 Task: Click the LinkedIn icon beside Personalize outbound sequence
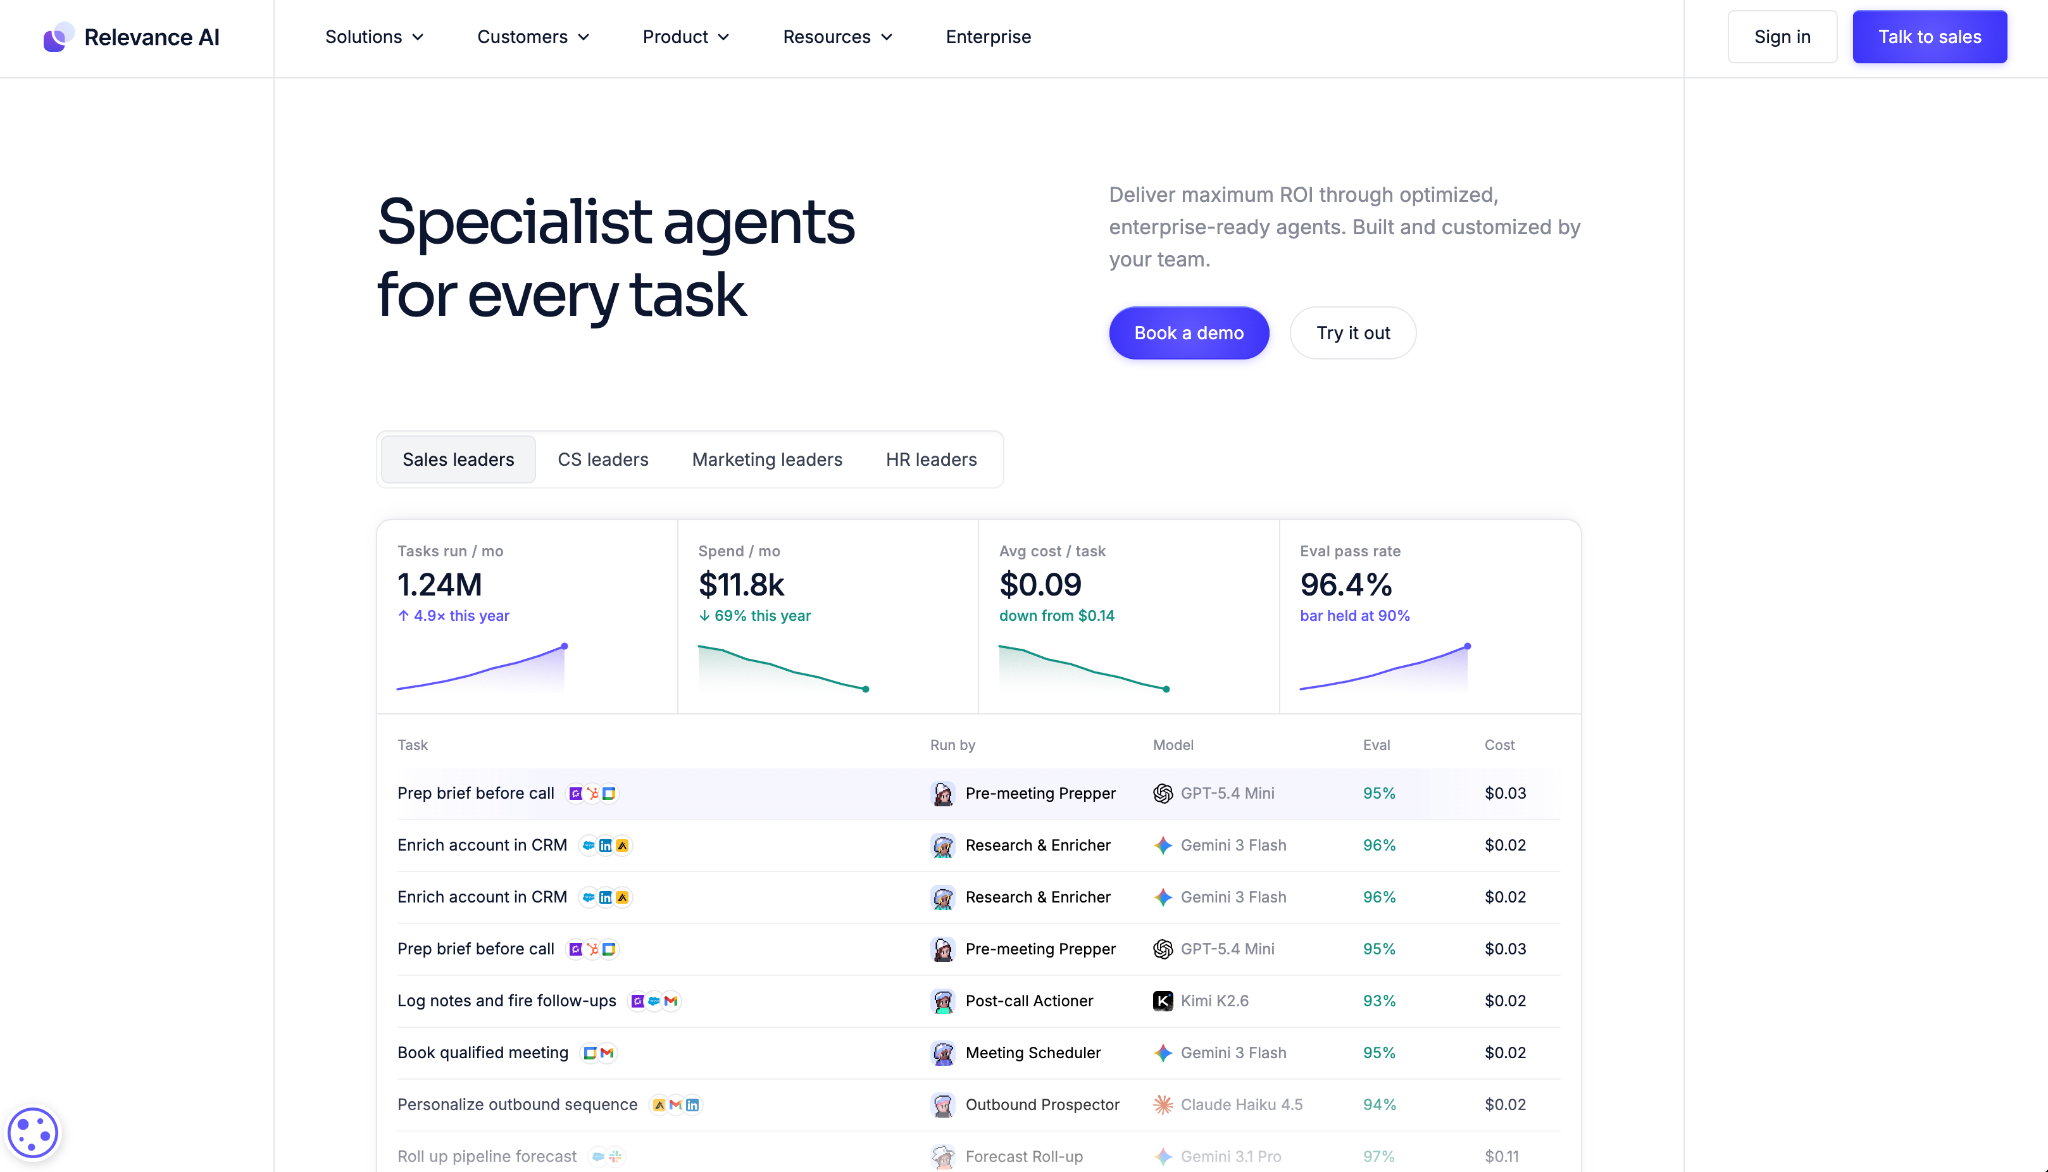(x=693, y=1105)
